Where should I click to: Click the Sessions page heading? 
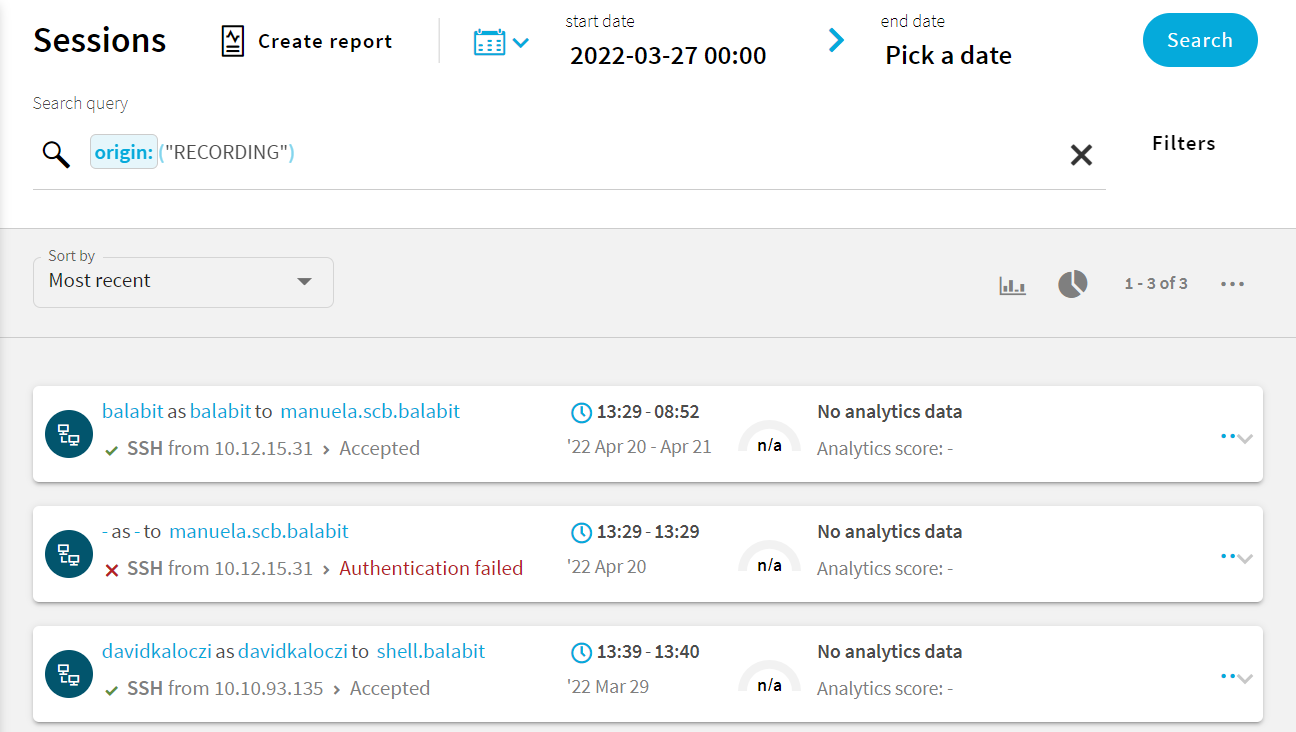(x=100, y=40)
